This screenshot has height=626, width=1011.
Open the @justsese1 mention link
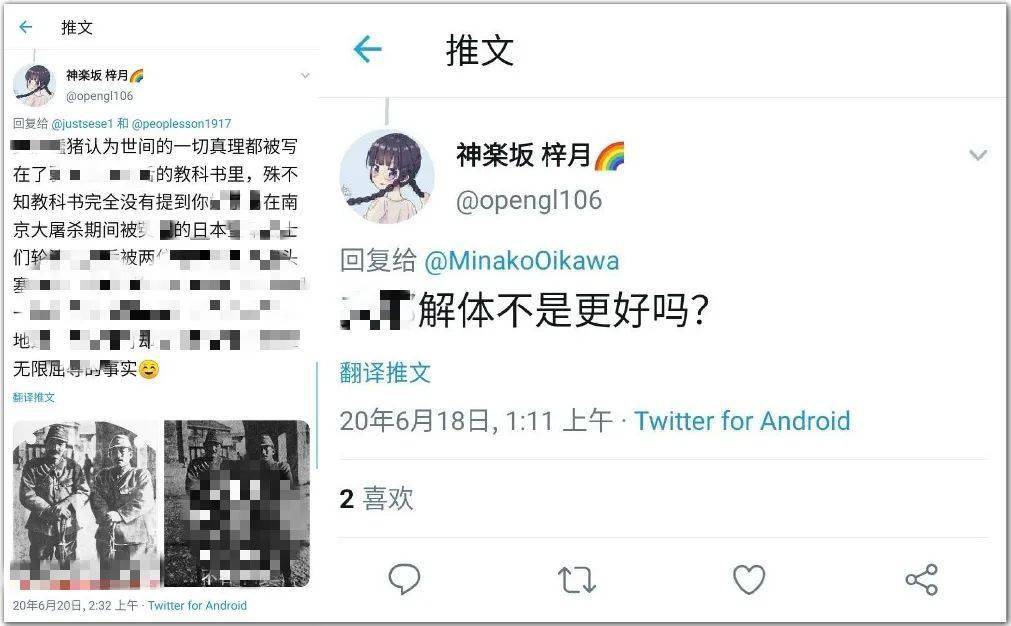coord(82,123)
